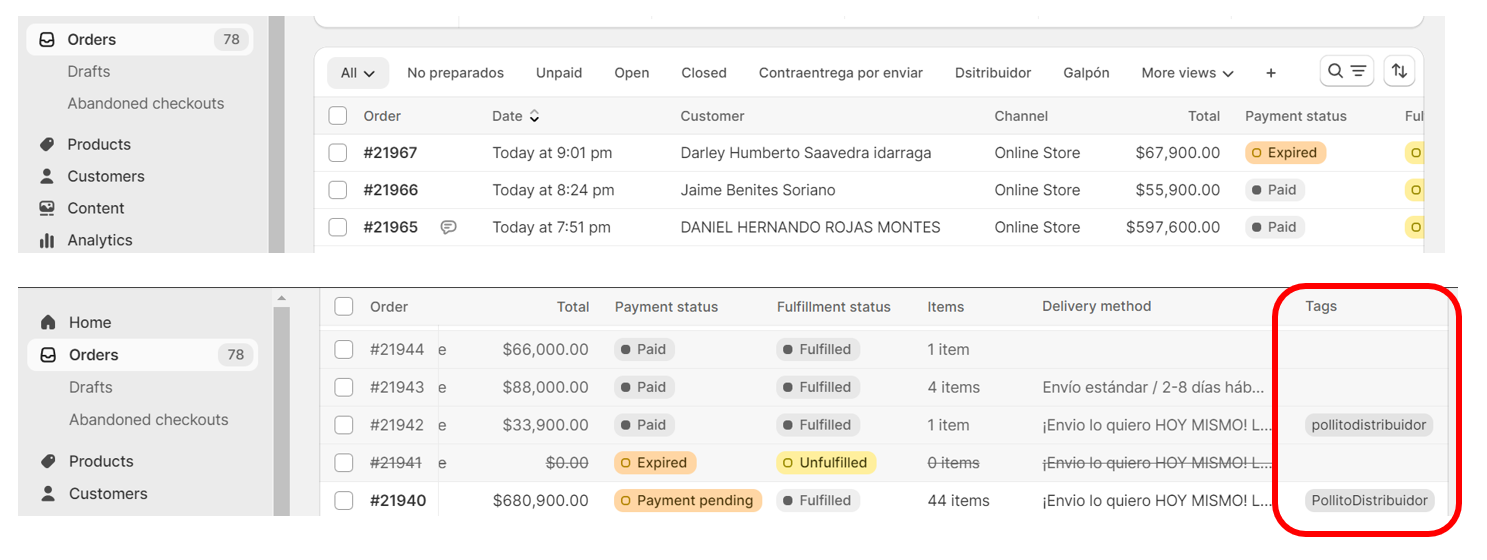The height and width of the screenshot is (560, 1487).
Task: Switch to Contraentrega por enviar tab
Action: (841, 73)
